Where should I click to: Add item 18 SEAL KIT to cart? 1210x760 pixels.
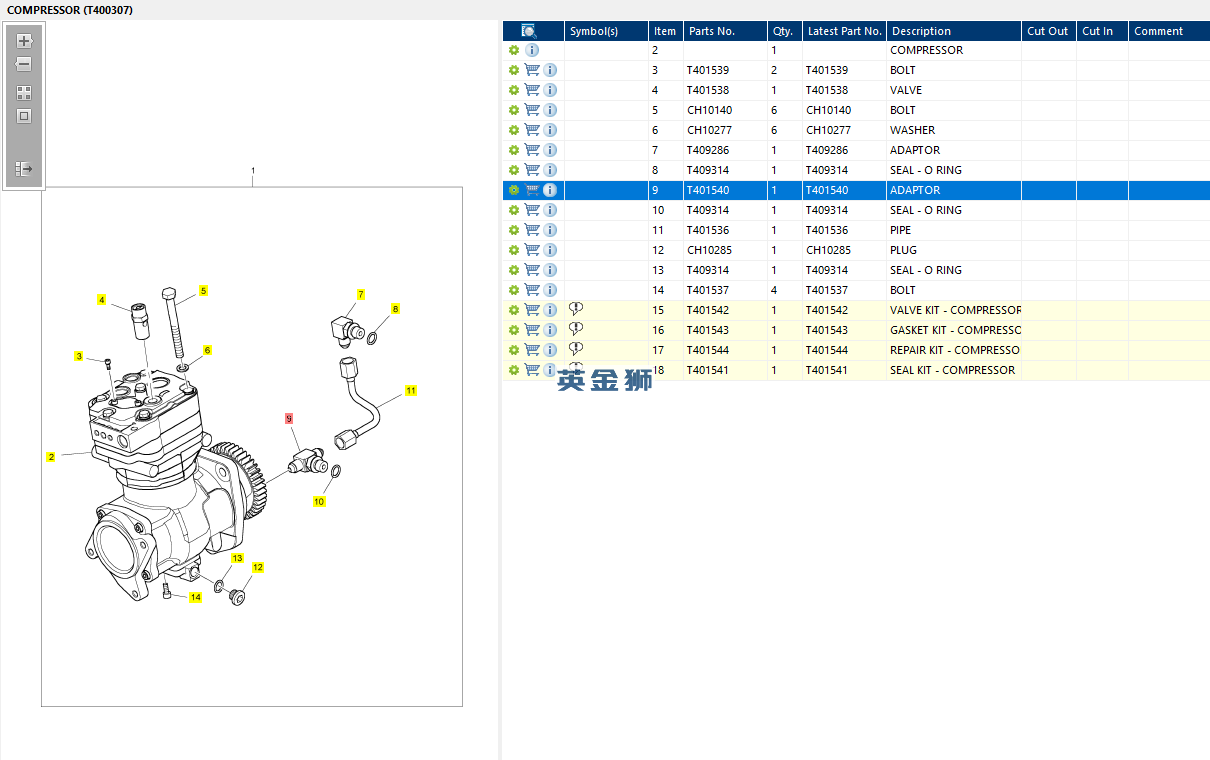point(532,370)
